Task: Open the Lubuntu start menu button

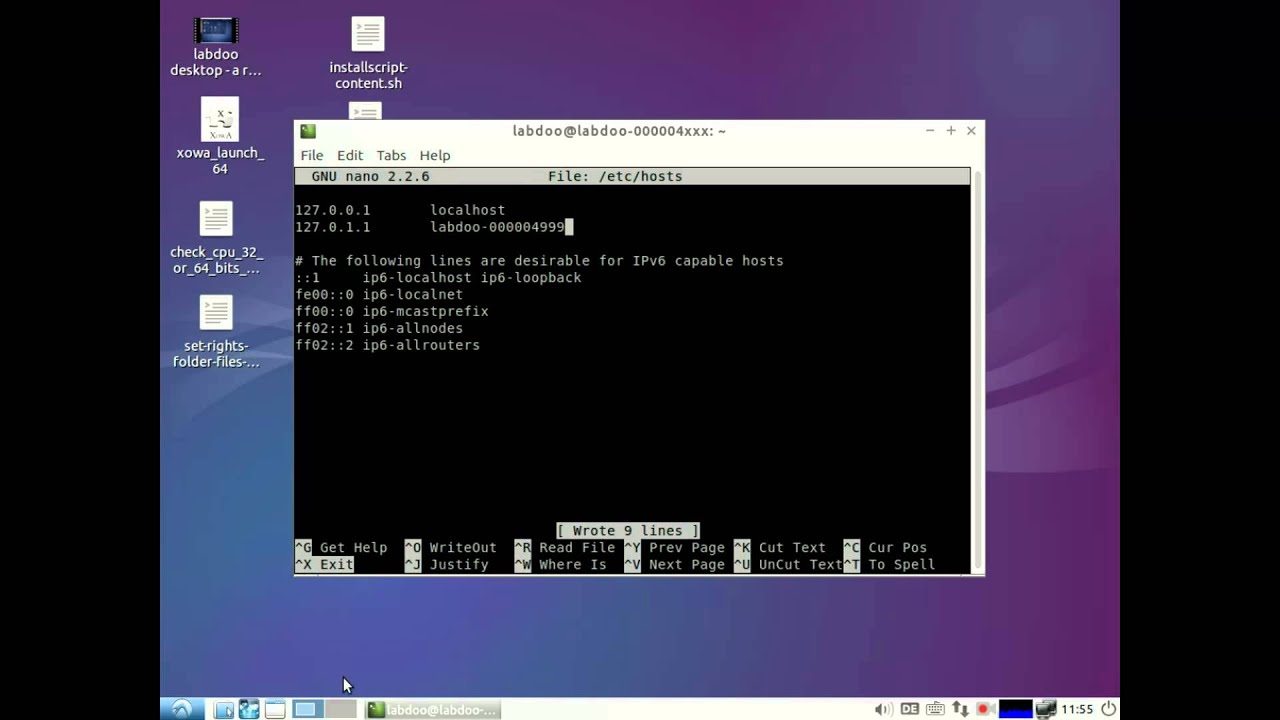Action: pos(182,709)
